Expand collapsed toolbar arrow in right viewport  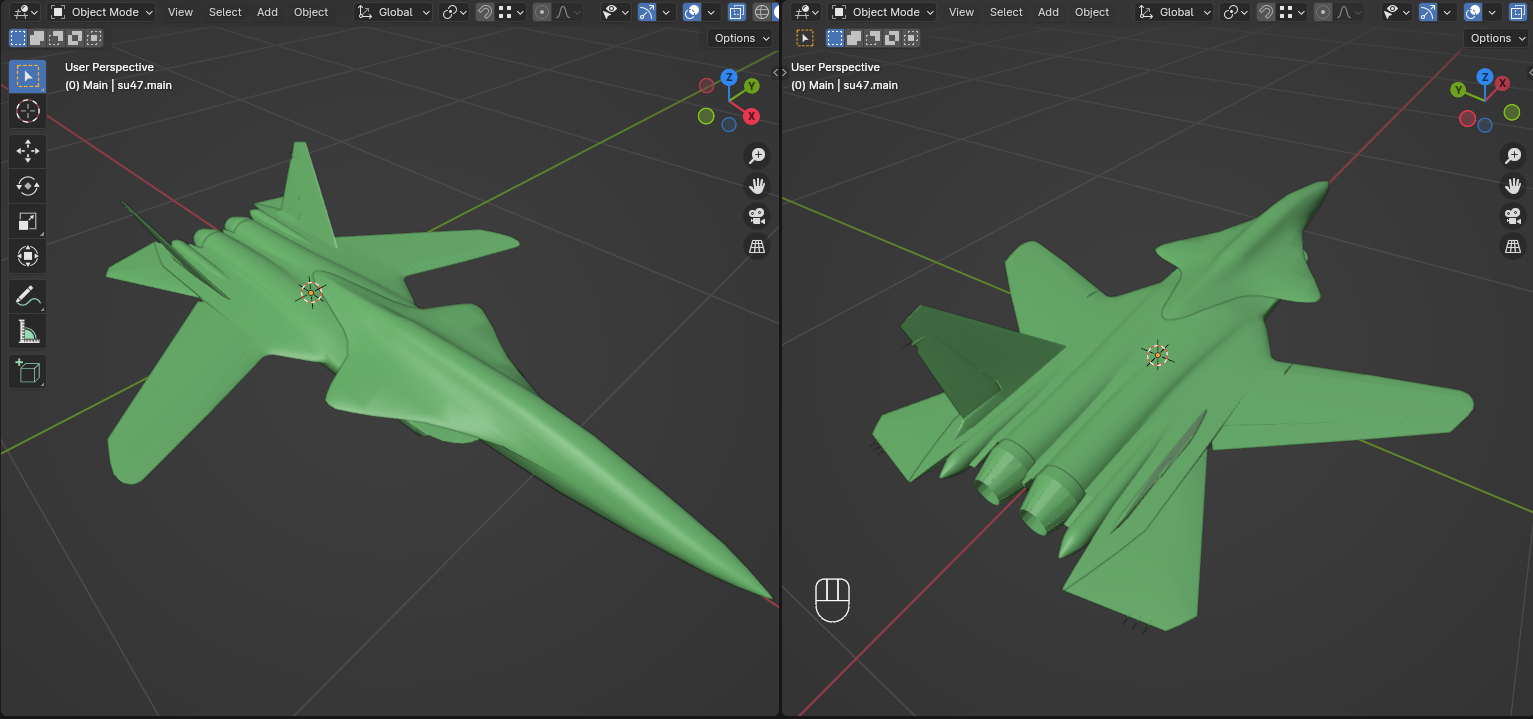point(787,73)
